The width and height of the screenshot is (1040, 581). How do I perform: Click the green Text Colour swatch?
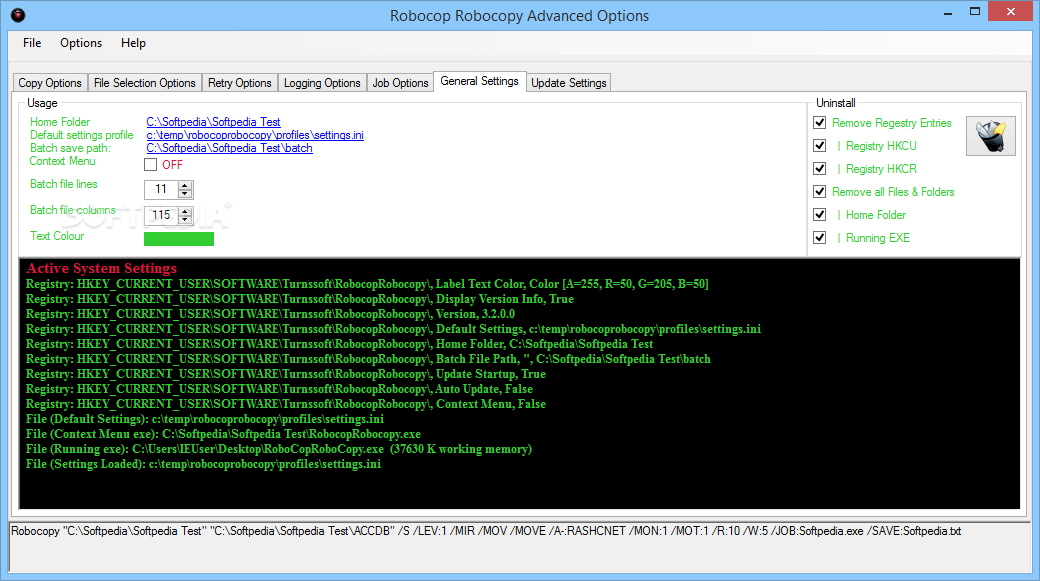point(179,238)
